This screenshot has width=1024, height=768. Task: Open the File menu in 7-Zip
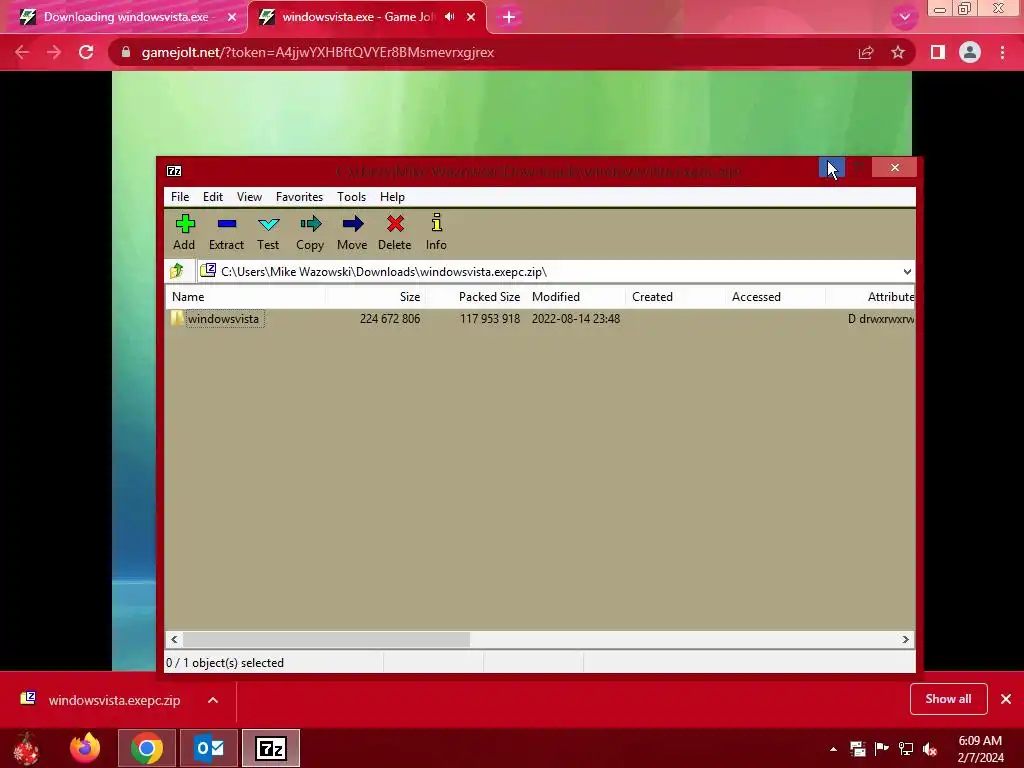(x=180, y=197)
